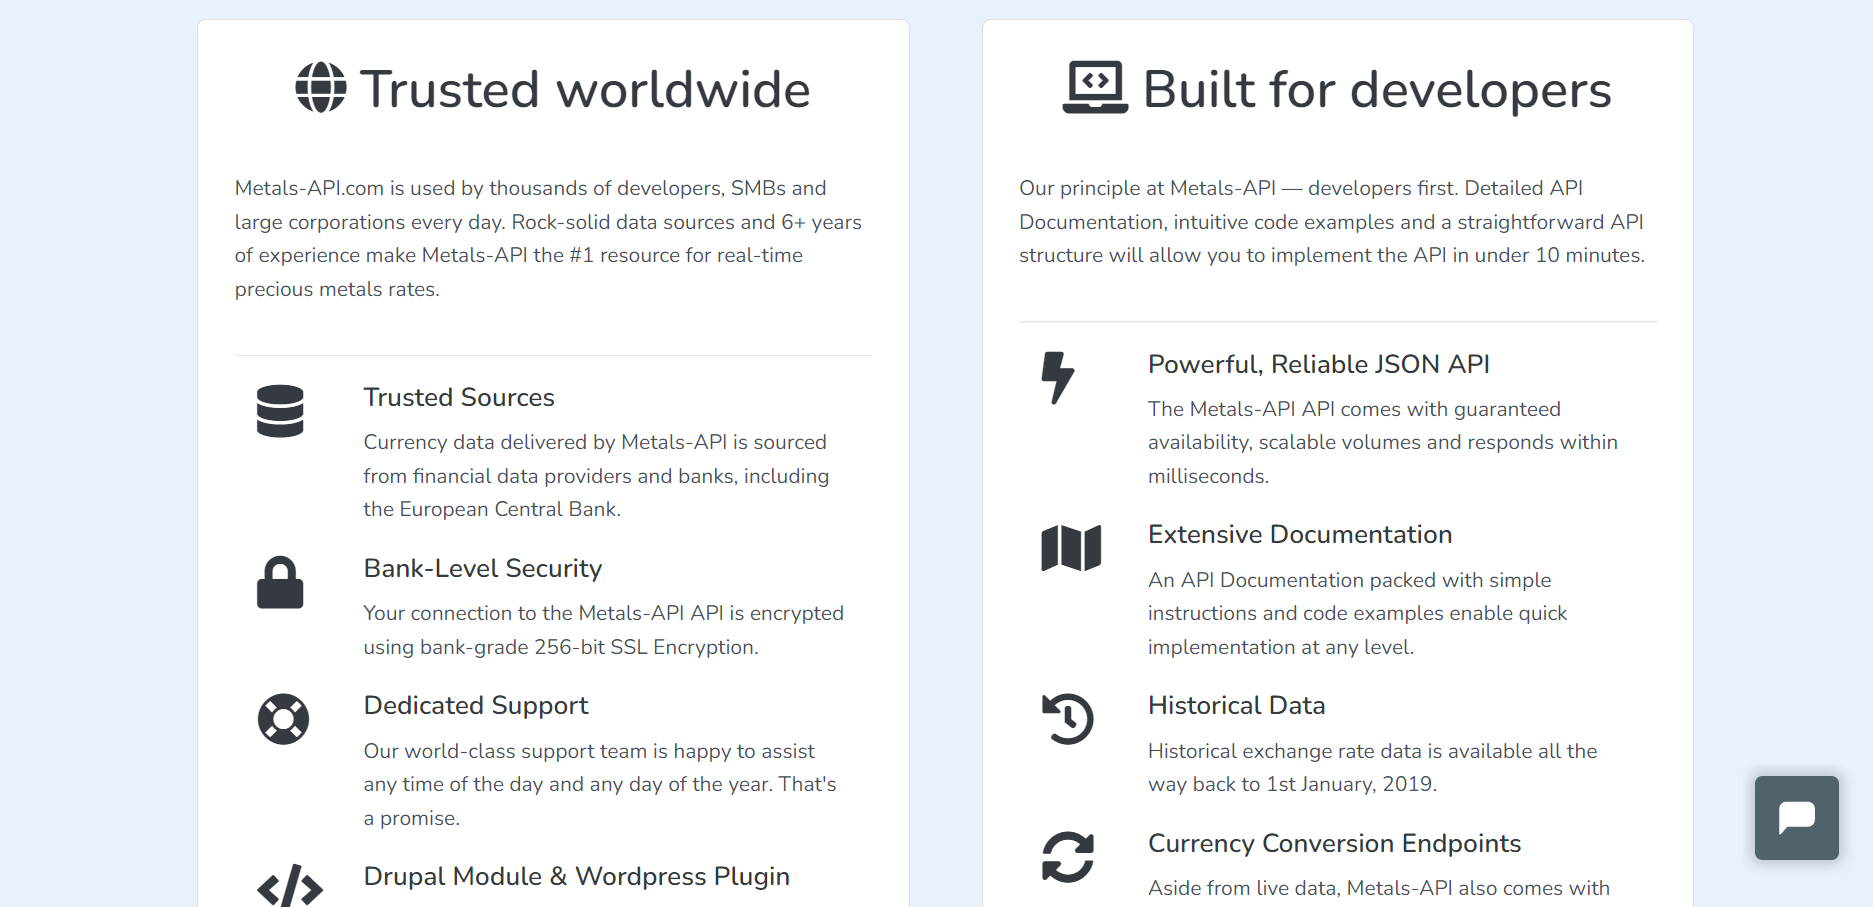This screenshot has width=1873, height=907.
Task: Click the Dedicated Support title
Action: (476, 705)
